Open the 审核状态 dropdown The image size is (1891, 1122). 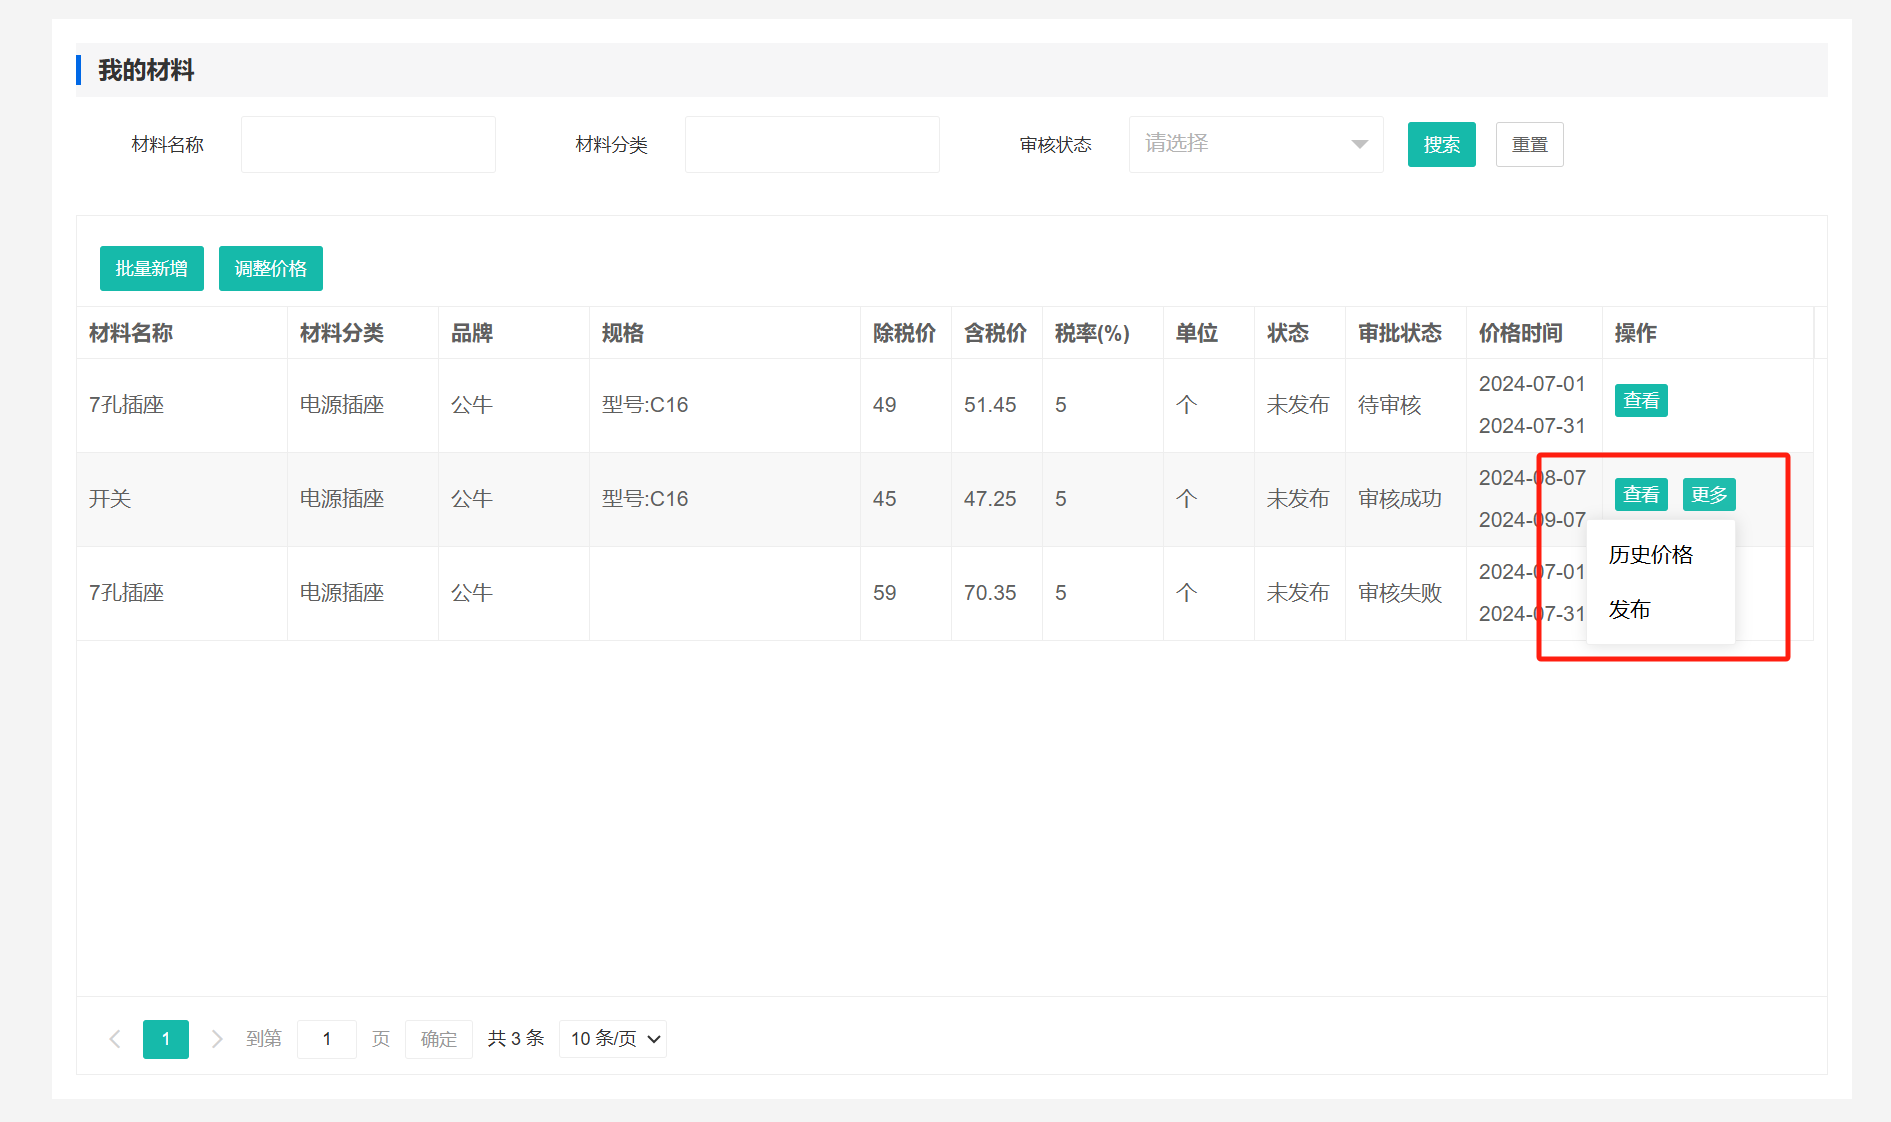1255,144
